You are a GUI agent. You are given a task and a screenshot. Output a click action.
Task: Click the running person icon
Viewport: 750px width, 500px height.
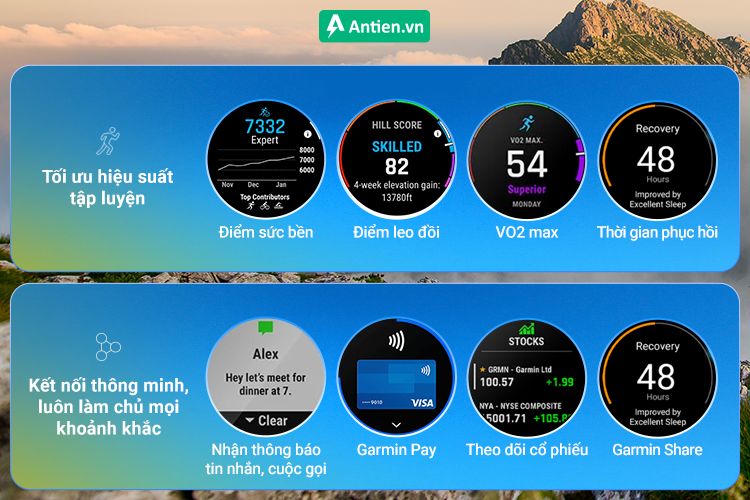[x=107, y=141]
